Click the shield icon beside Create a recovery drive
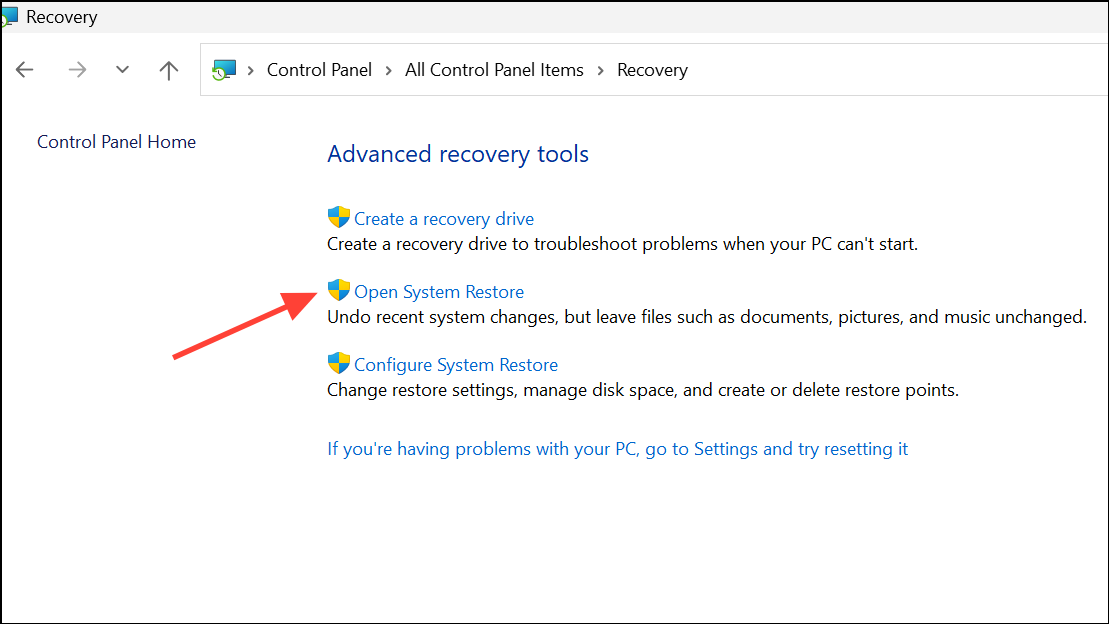 [337, 216]
